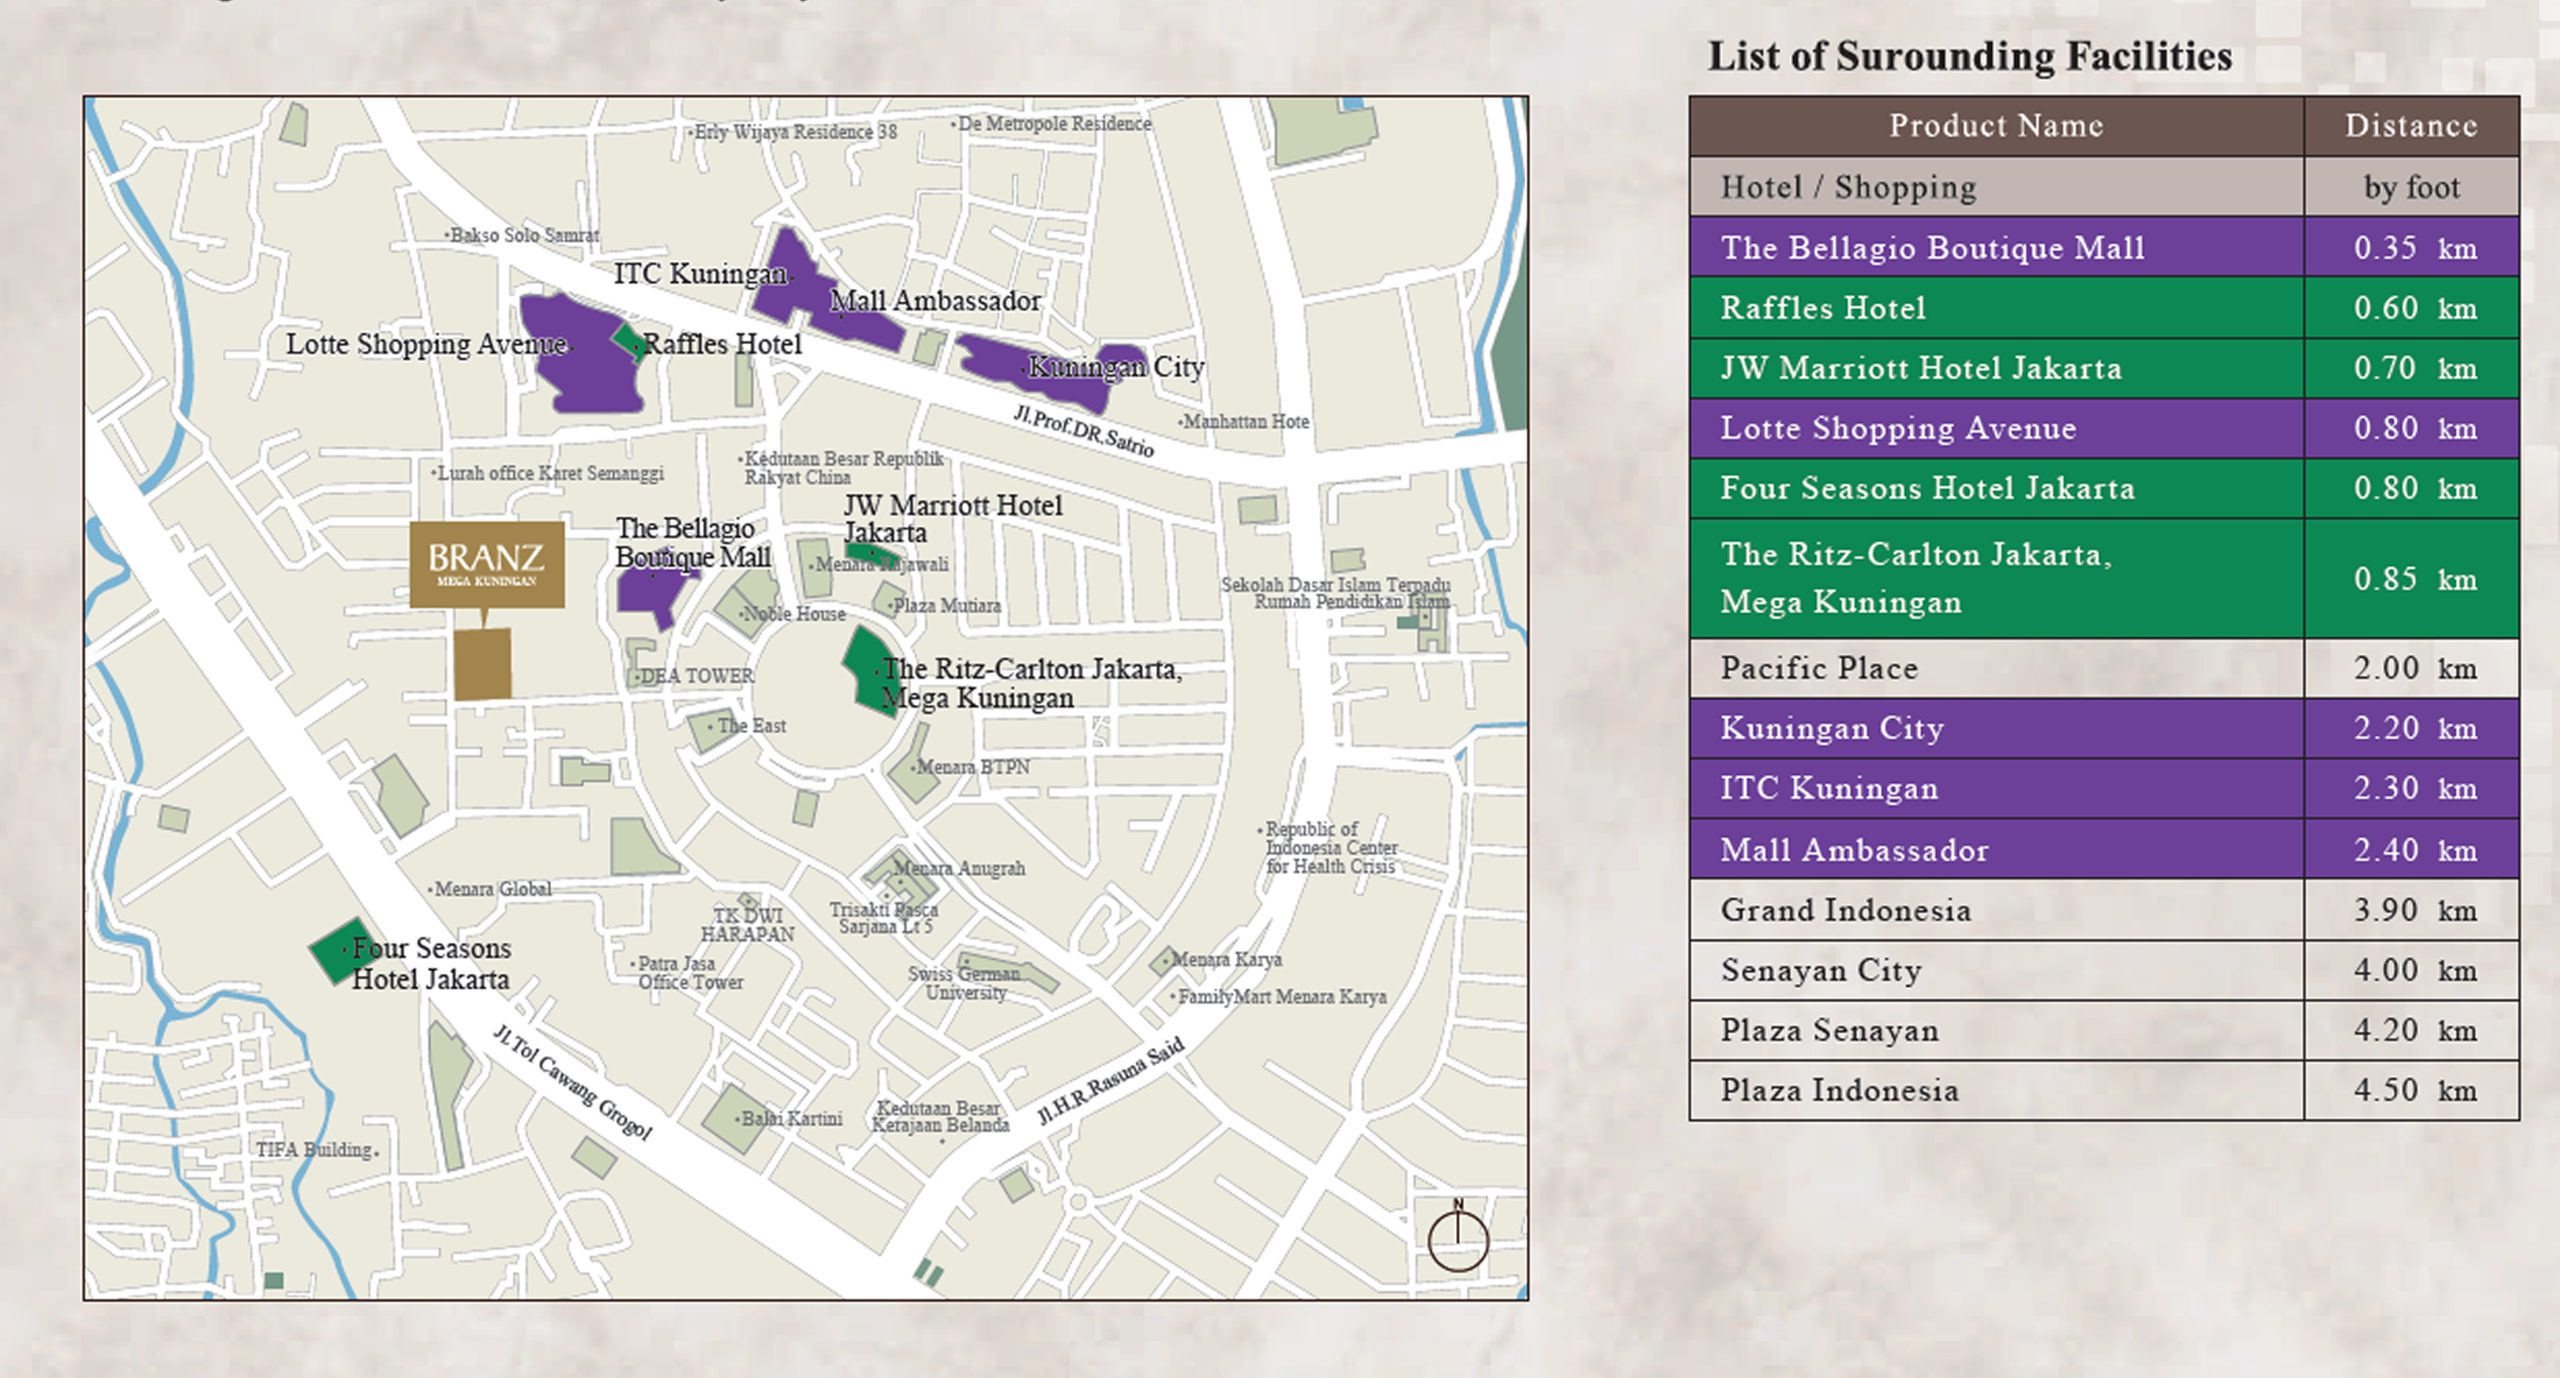Click the '0.35 km' distance cell
The image size is (2560, 1378).
point(2412,247)
